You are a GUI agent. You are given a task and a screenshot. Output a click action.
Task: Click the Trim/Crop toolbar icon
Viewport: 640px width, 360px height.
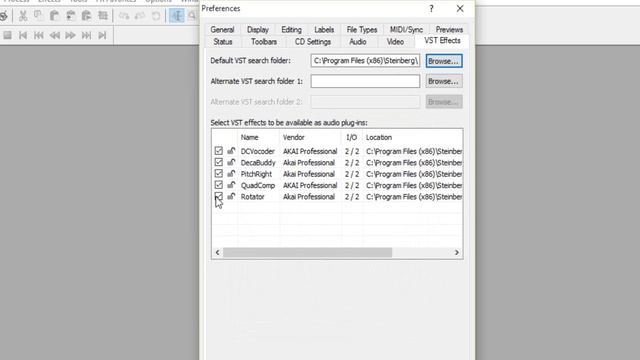(103, 16)
